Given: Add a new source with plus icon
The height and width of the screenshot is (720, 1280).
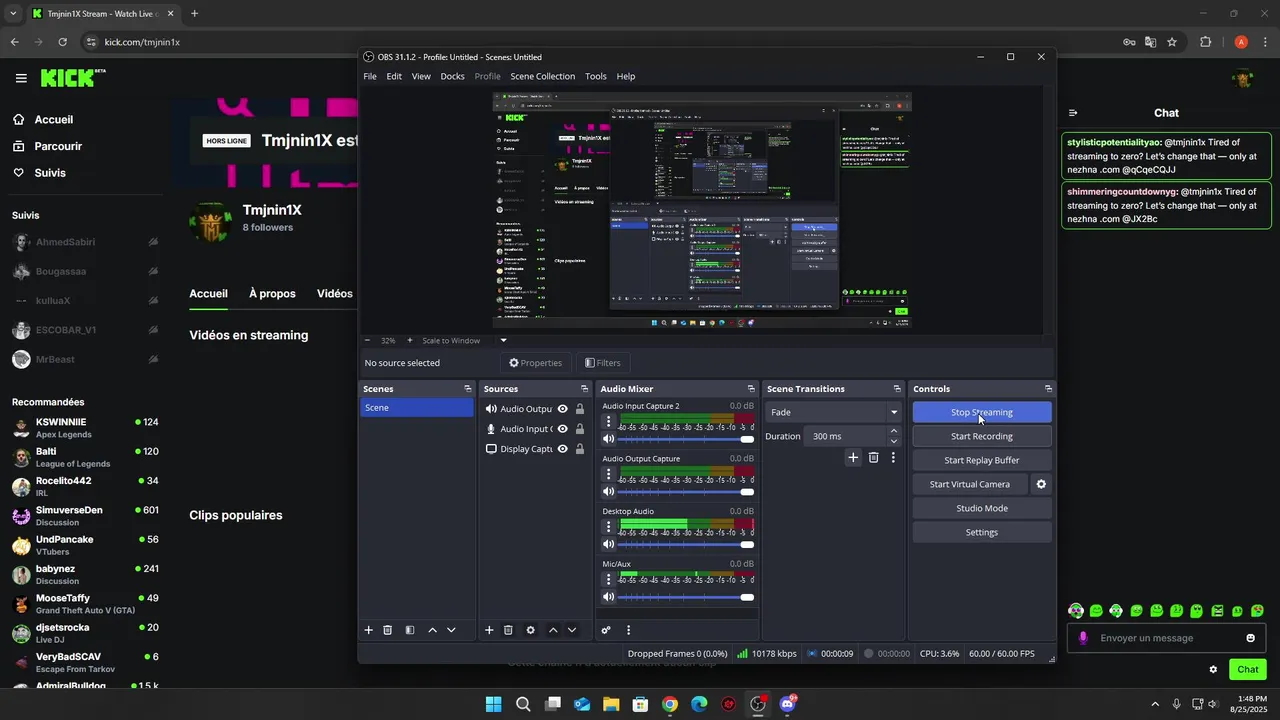Looking at the screenshot, I should point(489,630).
